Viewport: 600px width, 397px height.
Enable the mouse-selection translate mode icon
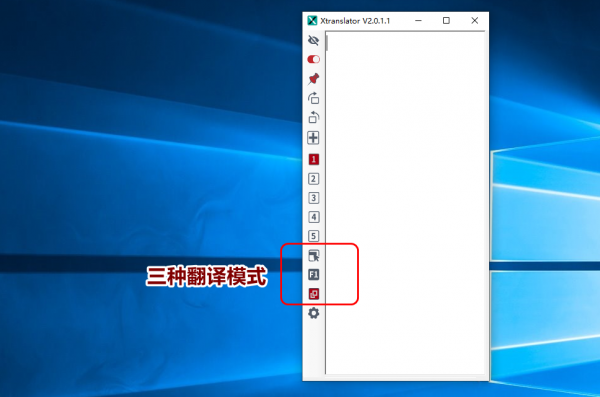click(314, 255)
